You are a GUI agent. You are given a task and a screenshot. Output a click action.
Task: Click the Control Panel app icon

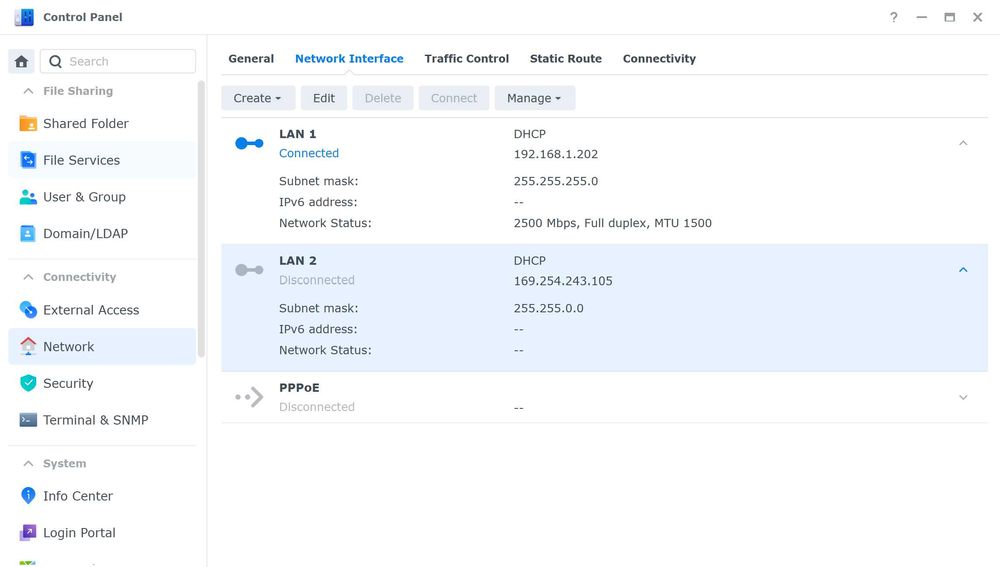(24, 17)
